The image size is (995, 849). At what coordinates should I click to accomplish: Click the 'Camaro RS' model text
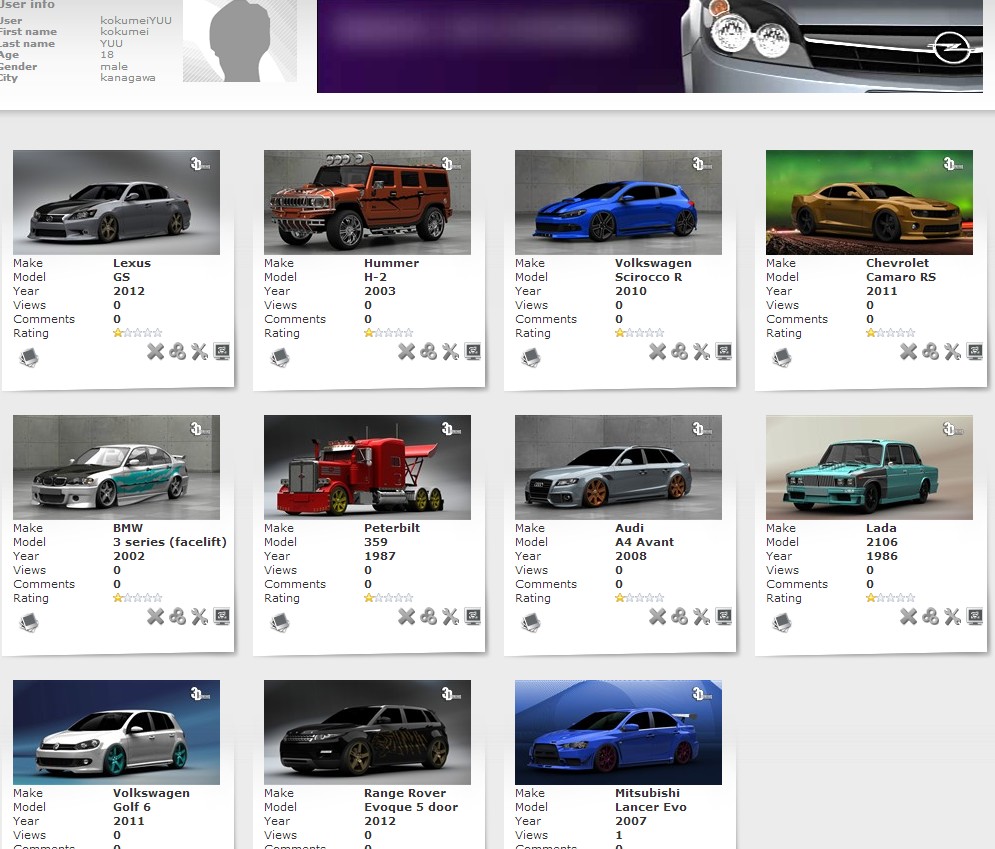[901, 277]
